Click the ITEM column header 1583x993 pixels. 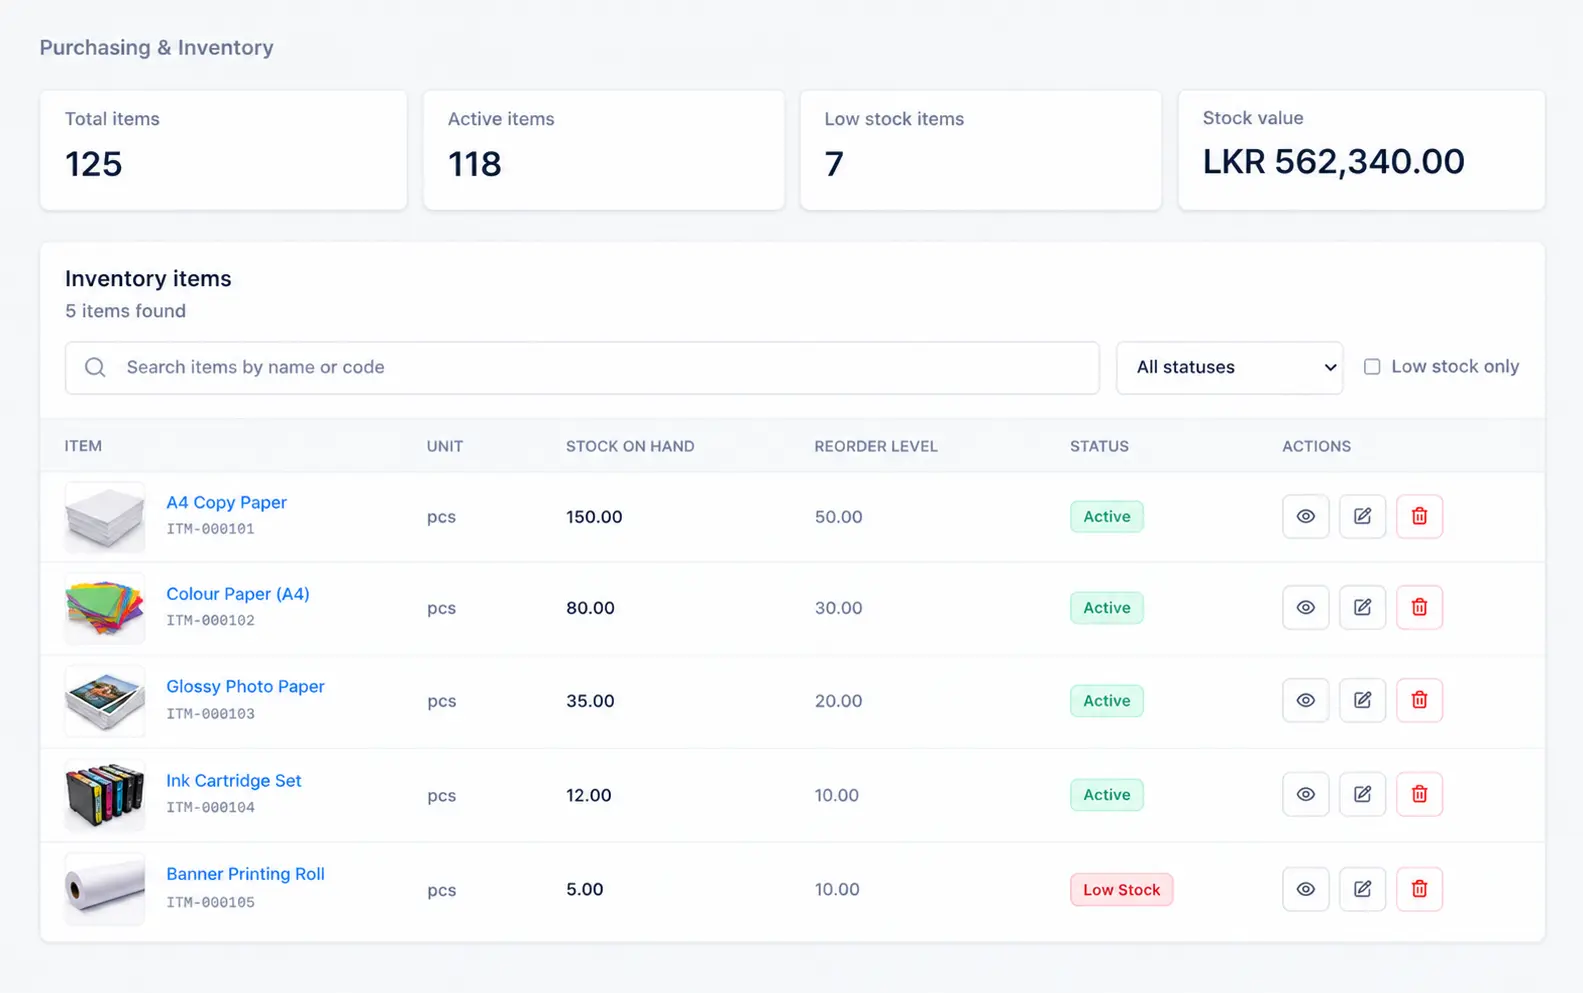coord(83,446)
